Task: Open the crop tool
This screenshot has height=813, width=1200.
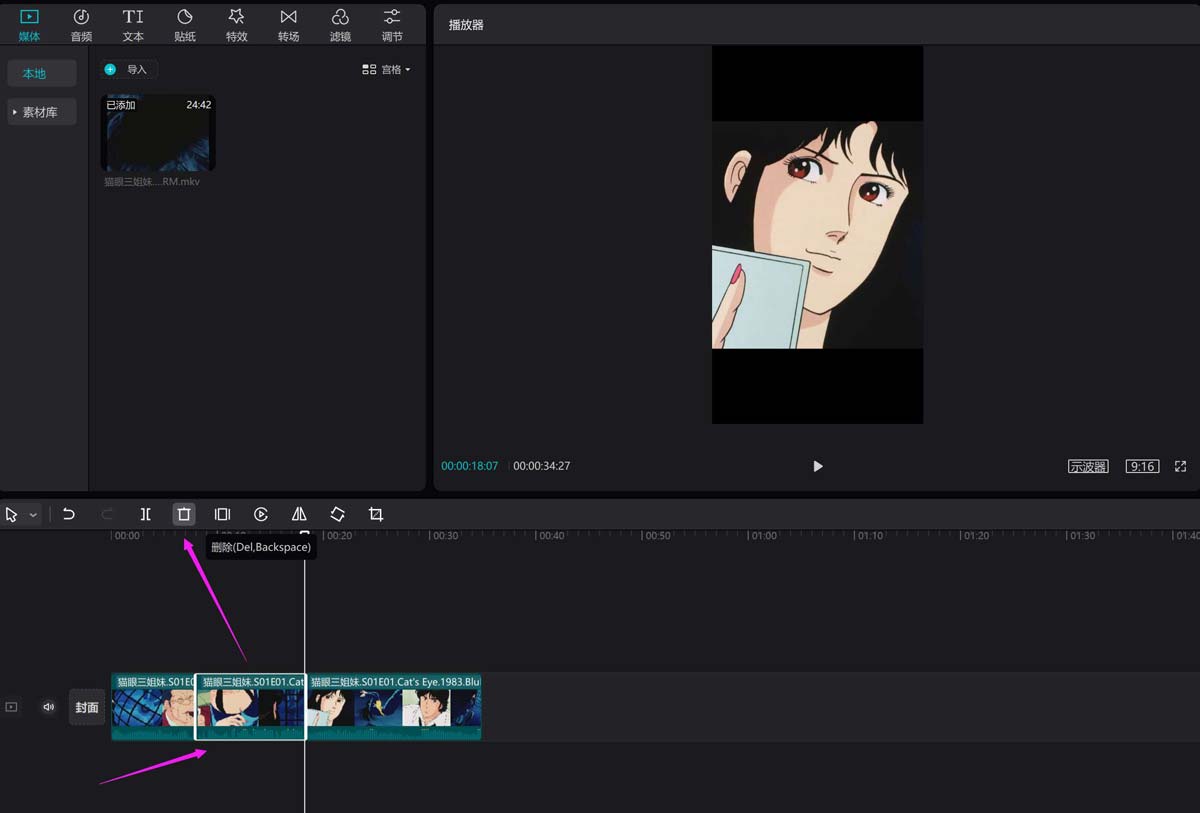Action: [376, 514]
